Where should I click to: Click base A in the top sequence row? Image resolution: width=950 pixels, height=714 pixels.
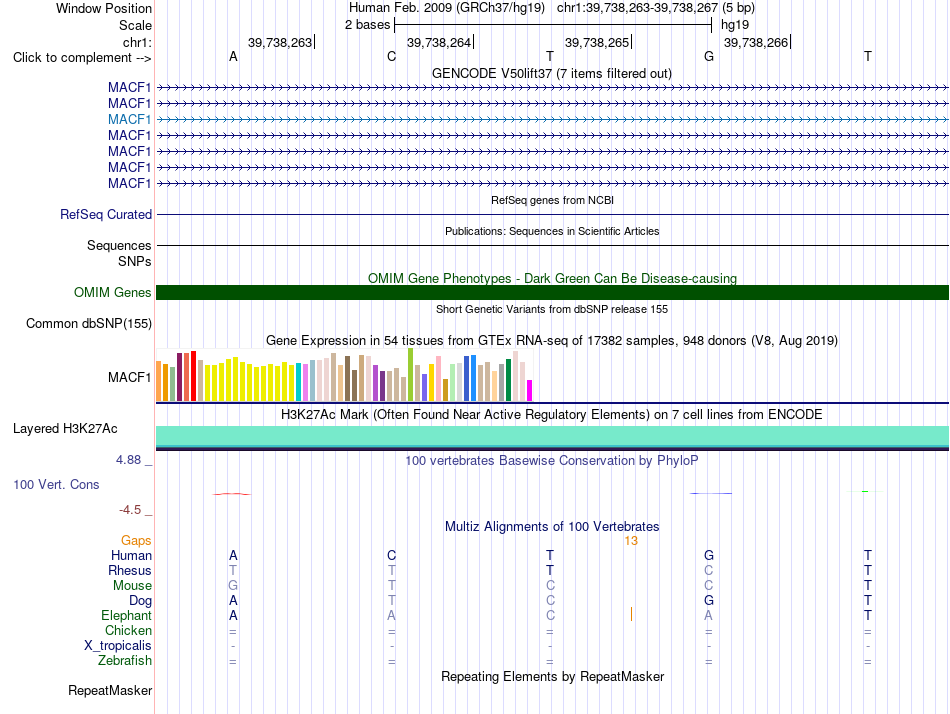(x=233, y=56)
